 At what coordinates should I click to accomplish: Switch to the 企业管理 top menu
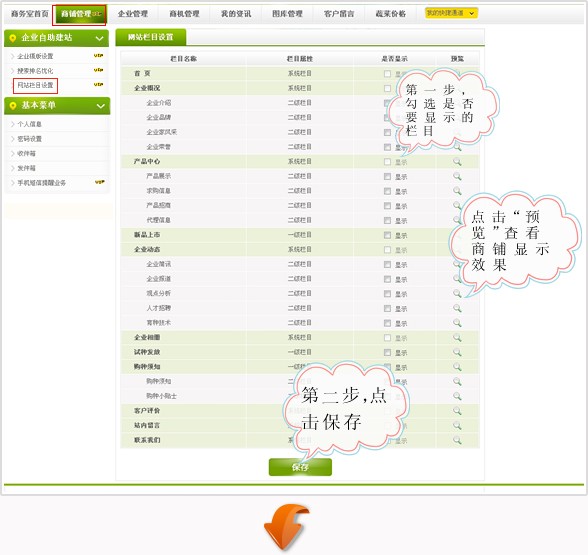point(133,14)
